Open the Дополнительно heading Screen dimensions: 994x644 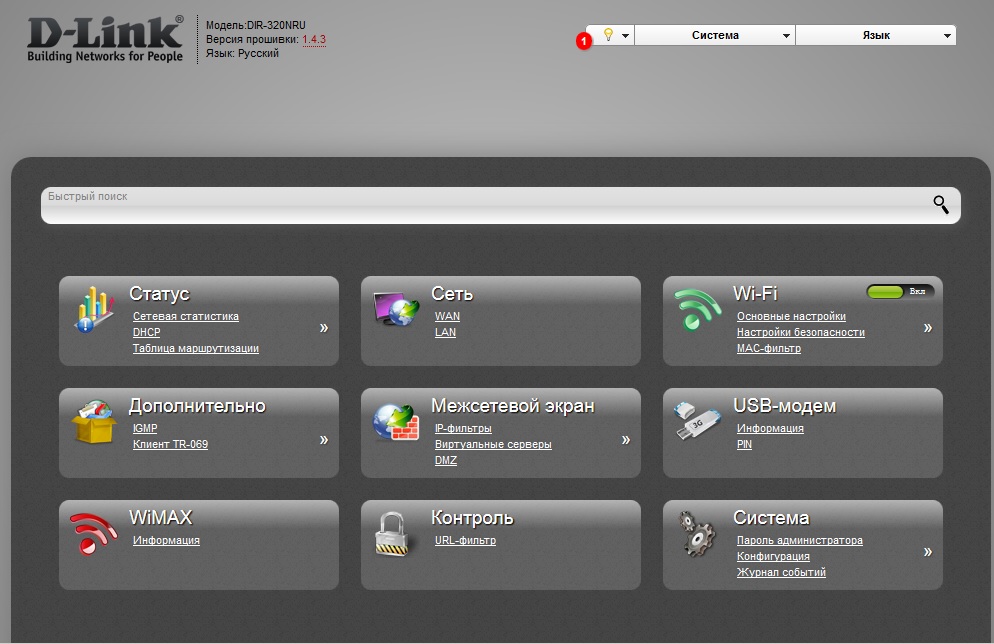[x=197, y=406]
